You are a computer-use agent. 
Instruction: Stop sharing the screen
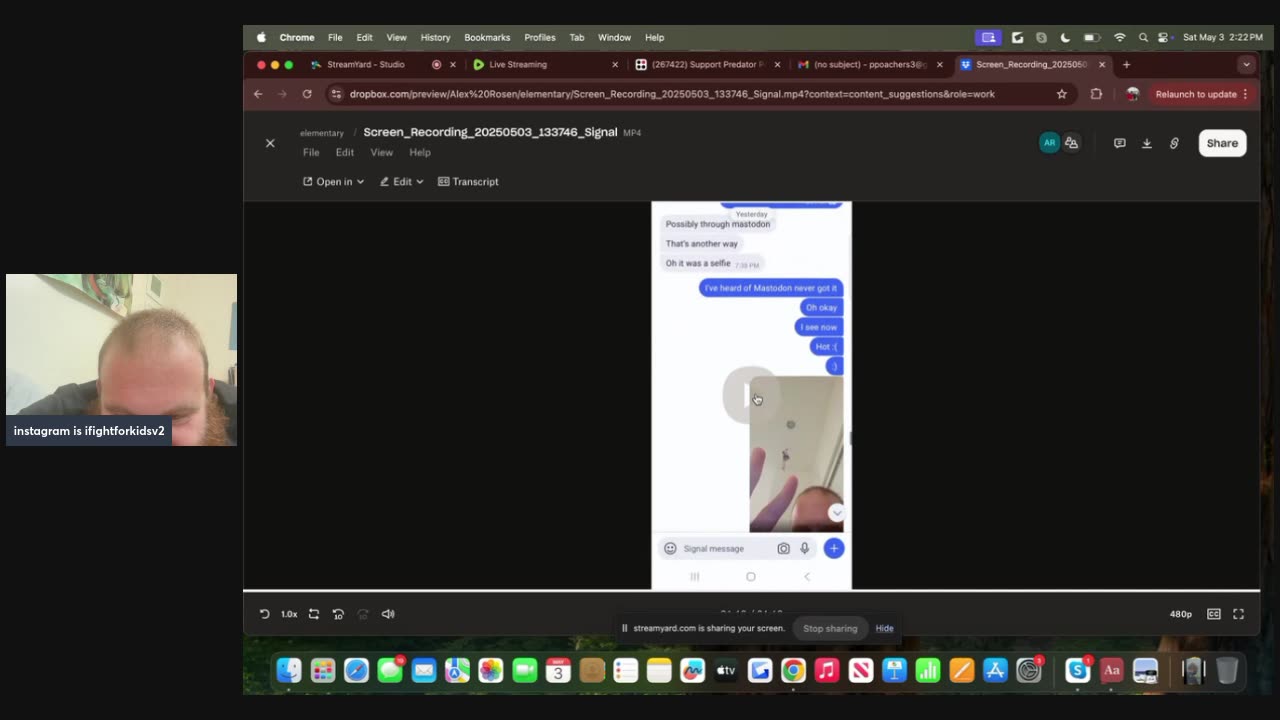tap(830, 628)
